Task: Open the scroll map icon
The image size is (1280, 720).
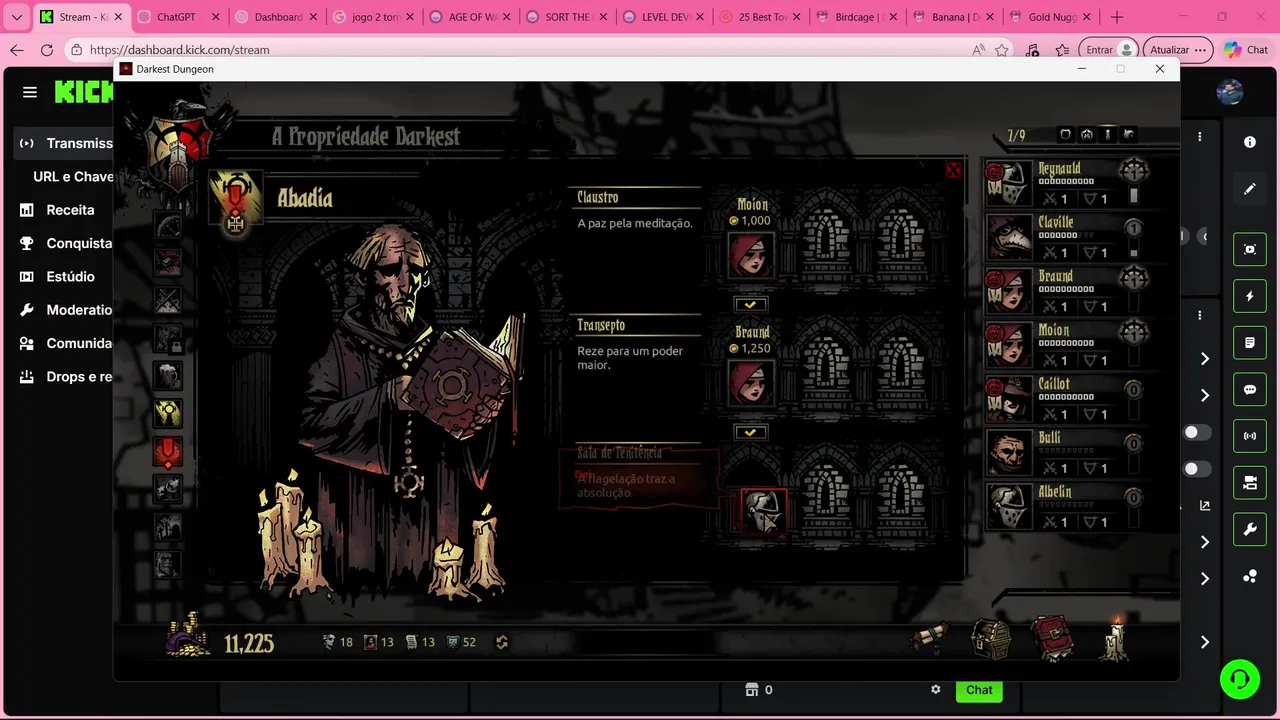Action: (930, 639)
